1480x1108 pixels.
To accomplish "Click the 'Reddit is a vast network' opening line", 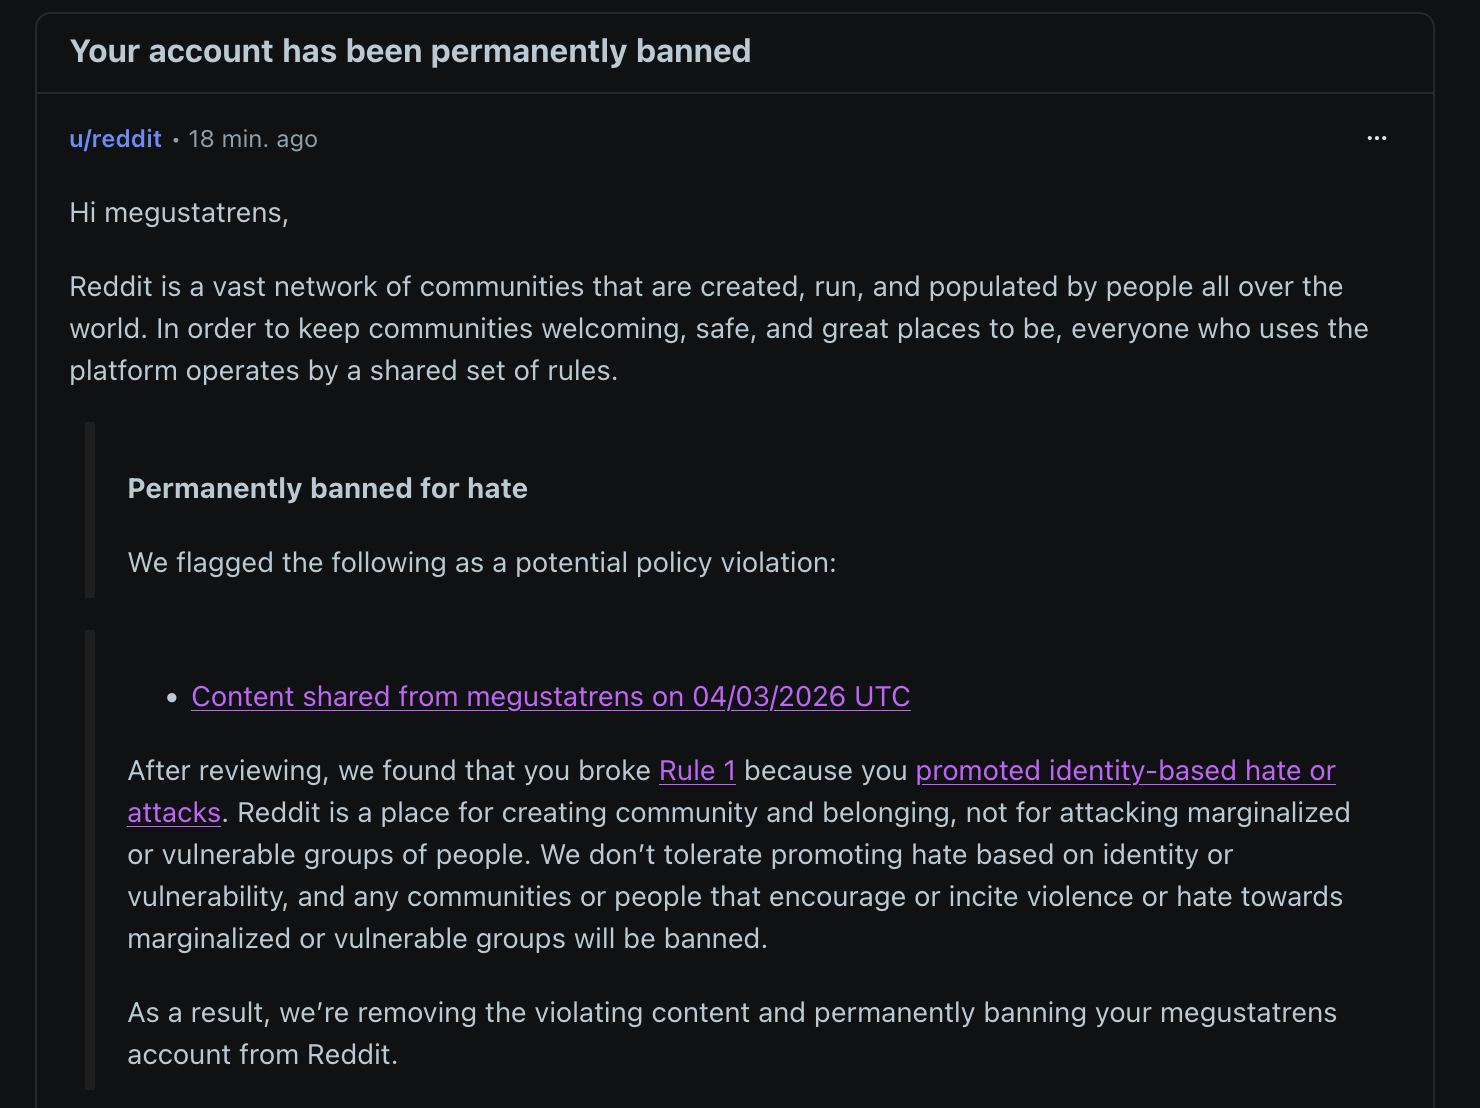I will (x=705, y=287).
